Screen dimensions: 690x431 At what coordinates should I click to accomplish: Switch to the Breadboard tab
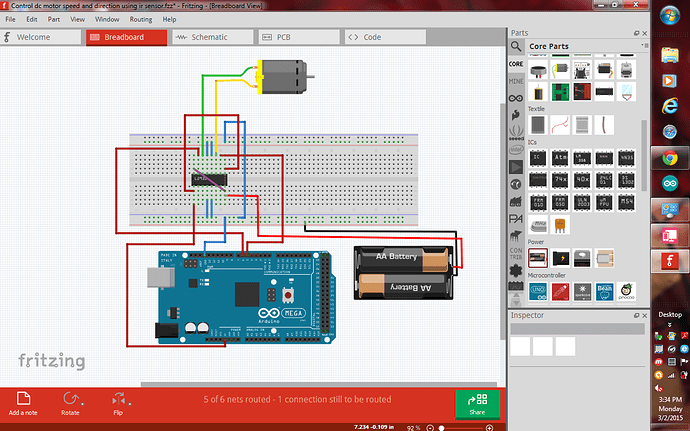tap(126, 37)
